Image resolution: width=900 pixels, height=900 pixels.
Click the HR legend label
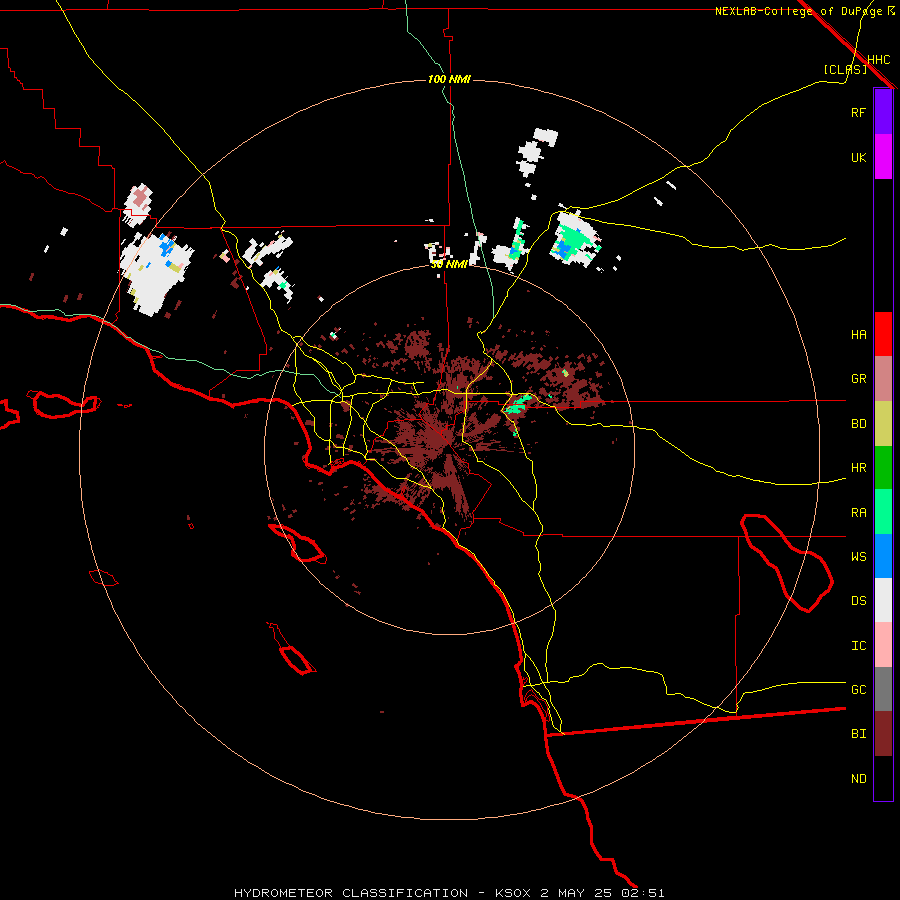(859, 468)
